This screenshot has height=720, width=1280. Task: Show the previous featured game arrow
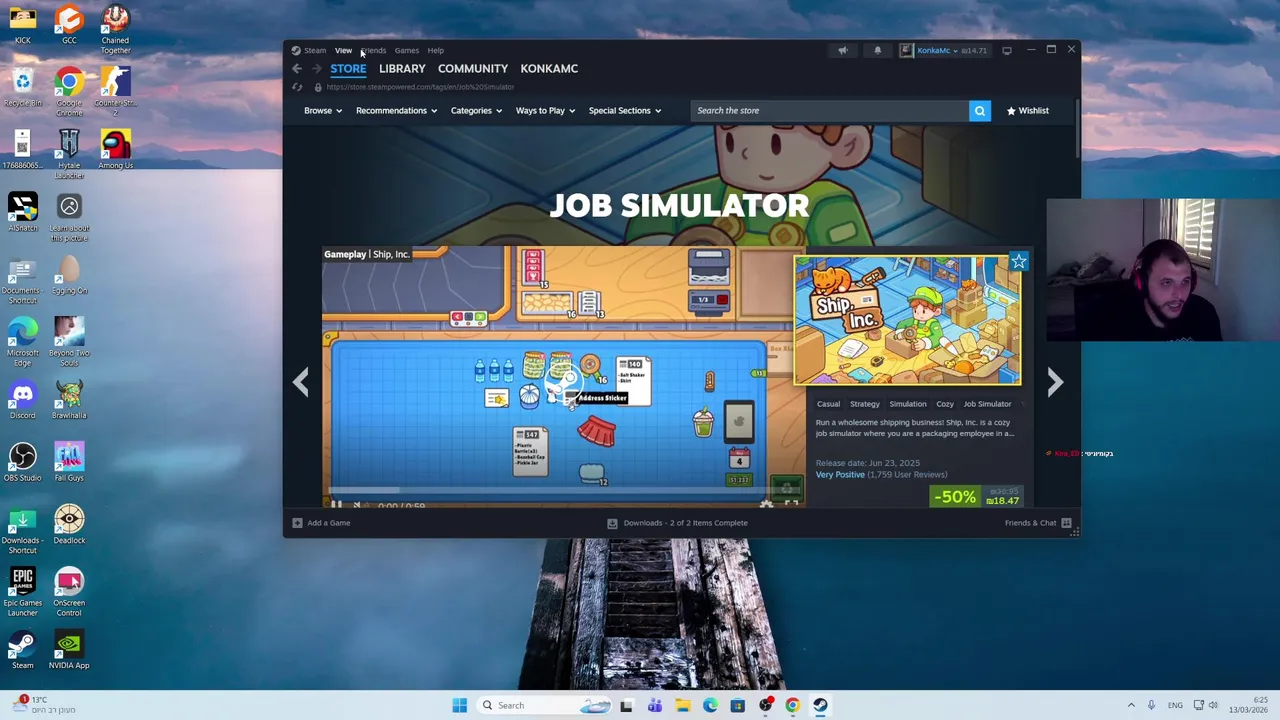coord(301,382)
